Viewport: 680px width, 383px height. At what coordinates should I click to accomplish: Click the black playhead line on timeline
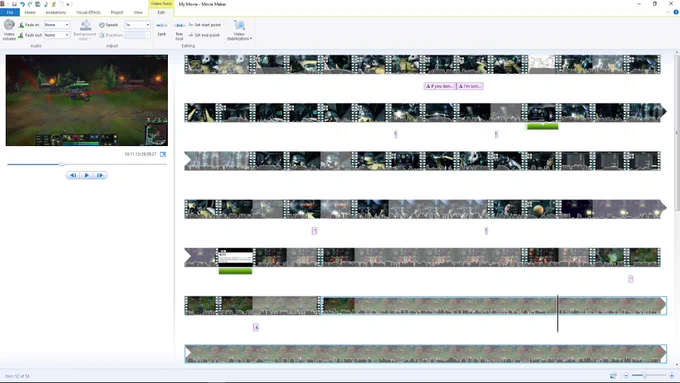(558, 313)
